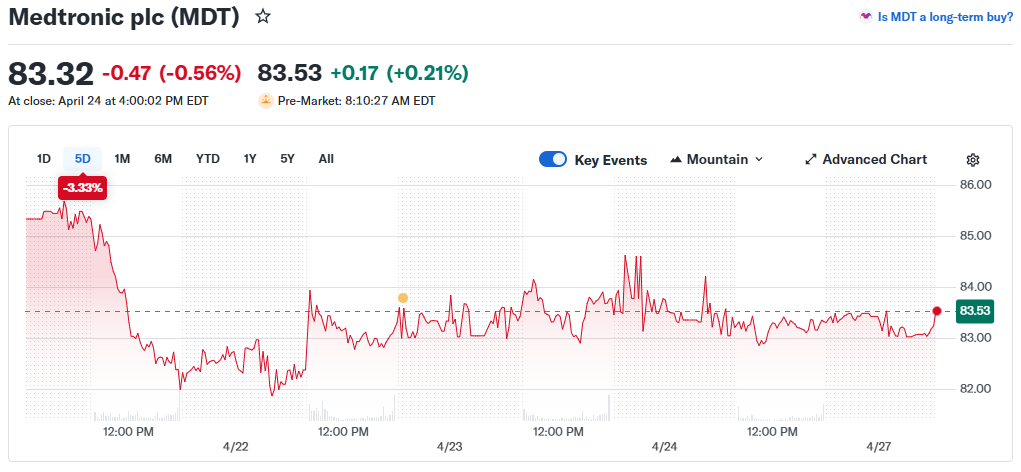This screenshot has width=1021, height=472.
Task: Star Medtronic to add to watchlist
Action: 263,17
